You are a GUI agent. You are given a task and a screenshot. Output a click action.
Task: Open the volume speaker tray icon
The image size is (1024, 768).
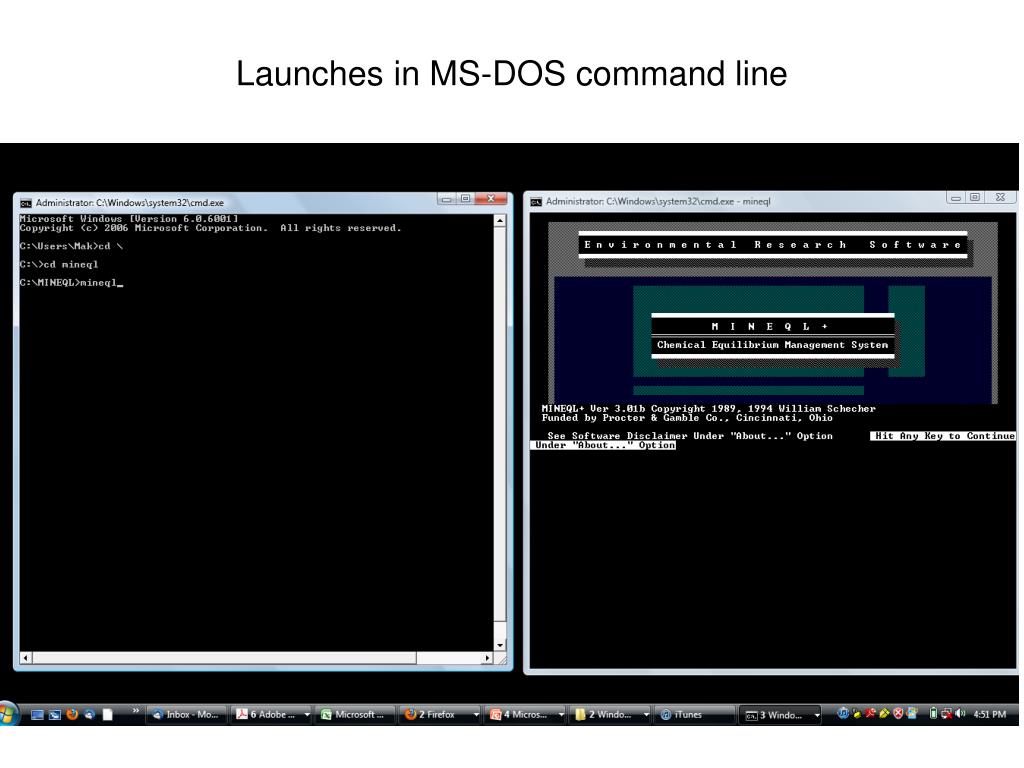click(960, 713)
